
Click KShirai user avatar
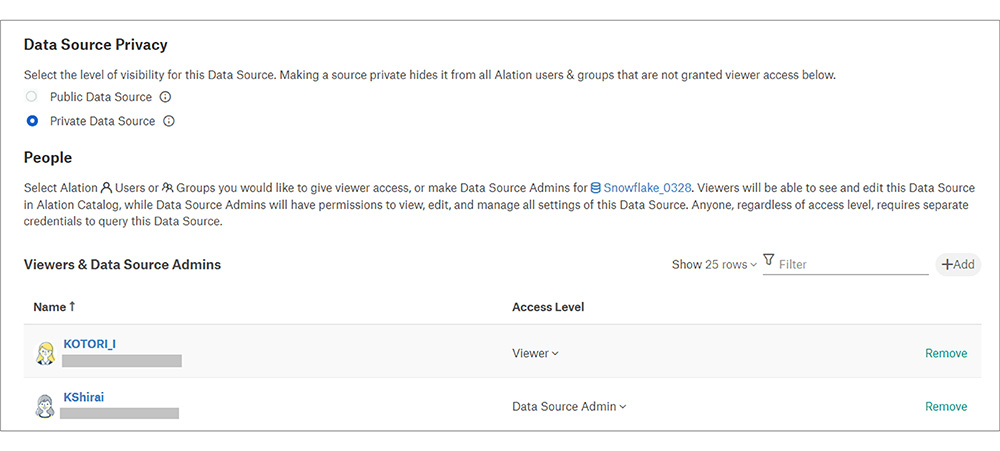point(45,405)
